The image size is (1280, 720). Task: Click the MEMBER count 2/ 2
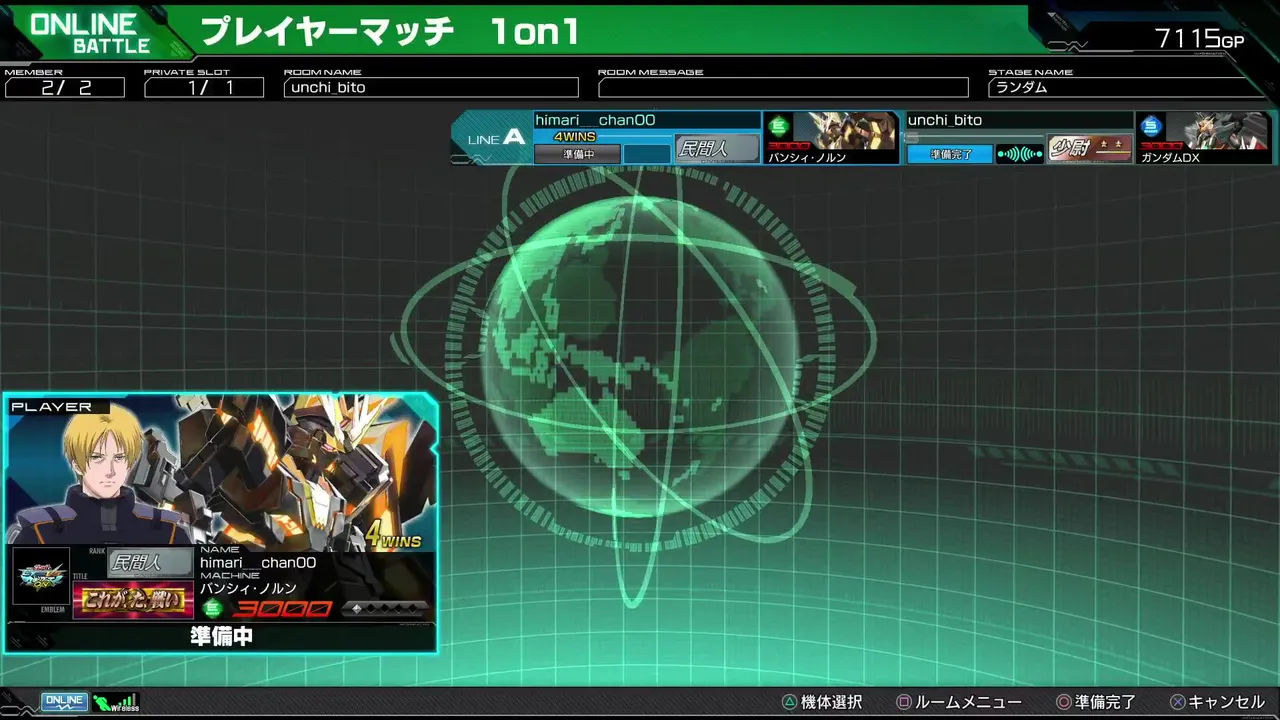(65, 88)
